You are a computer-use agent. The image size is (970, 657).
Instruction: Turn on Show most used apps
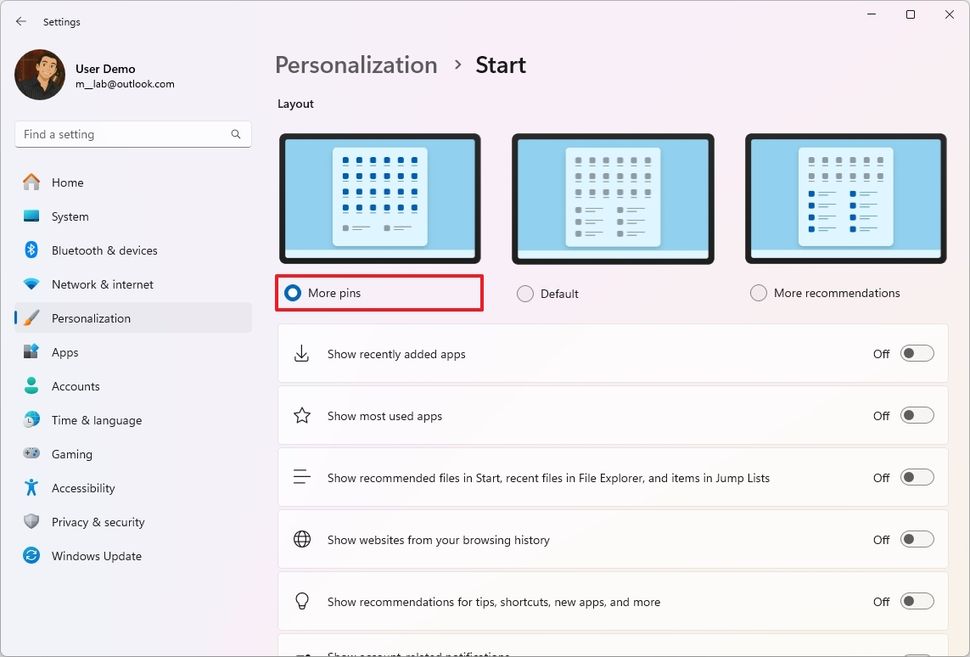pyautogui.click(x=916, y=416)
